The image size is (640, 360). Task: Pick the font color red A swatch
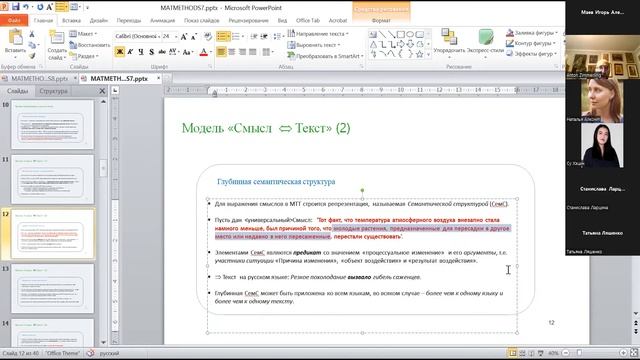[204, 52]
